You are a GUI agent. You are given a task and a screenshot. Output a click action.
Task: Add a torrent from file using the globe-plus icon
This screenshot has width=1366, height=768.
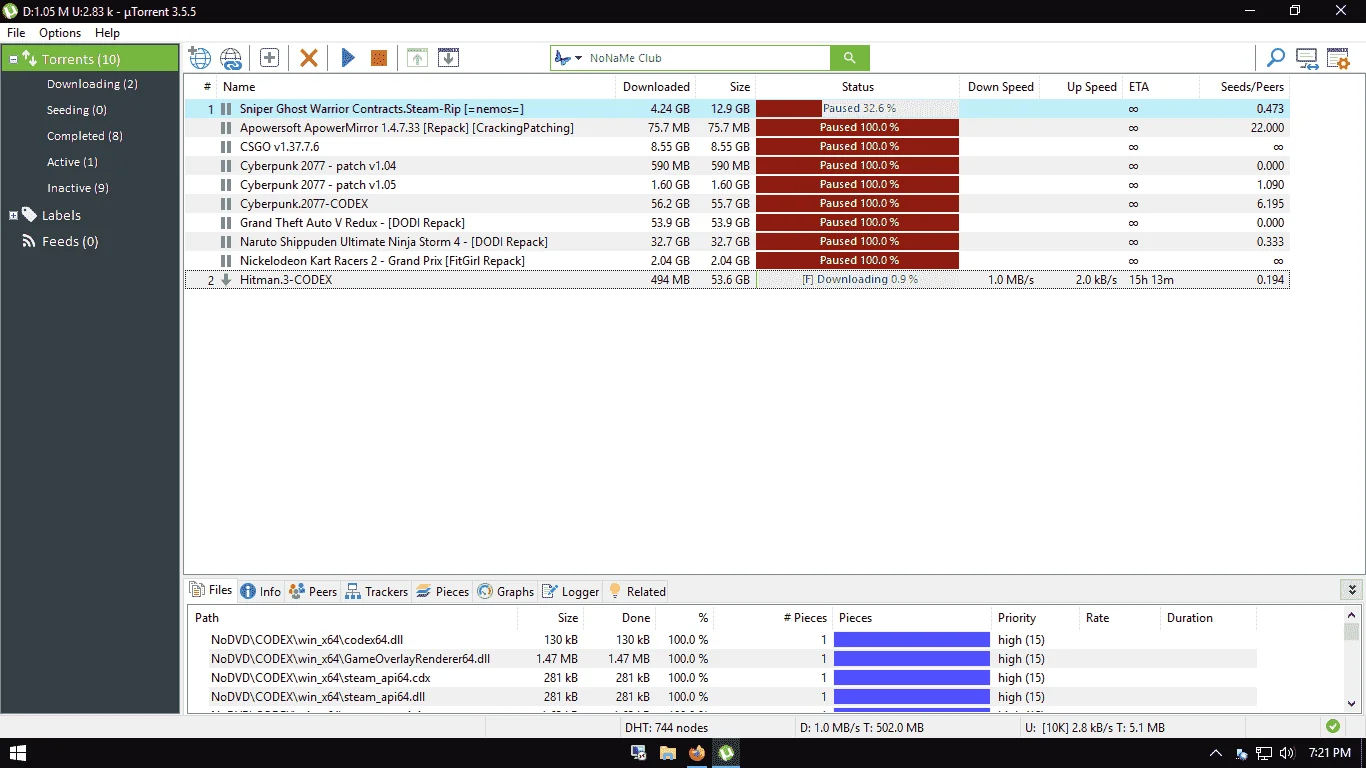click(x=200, y=58)
